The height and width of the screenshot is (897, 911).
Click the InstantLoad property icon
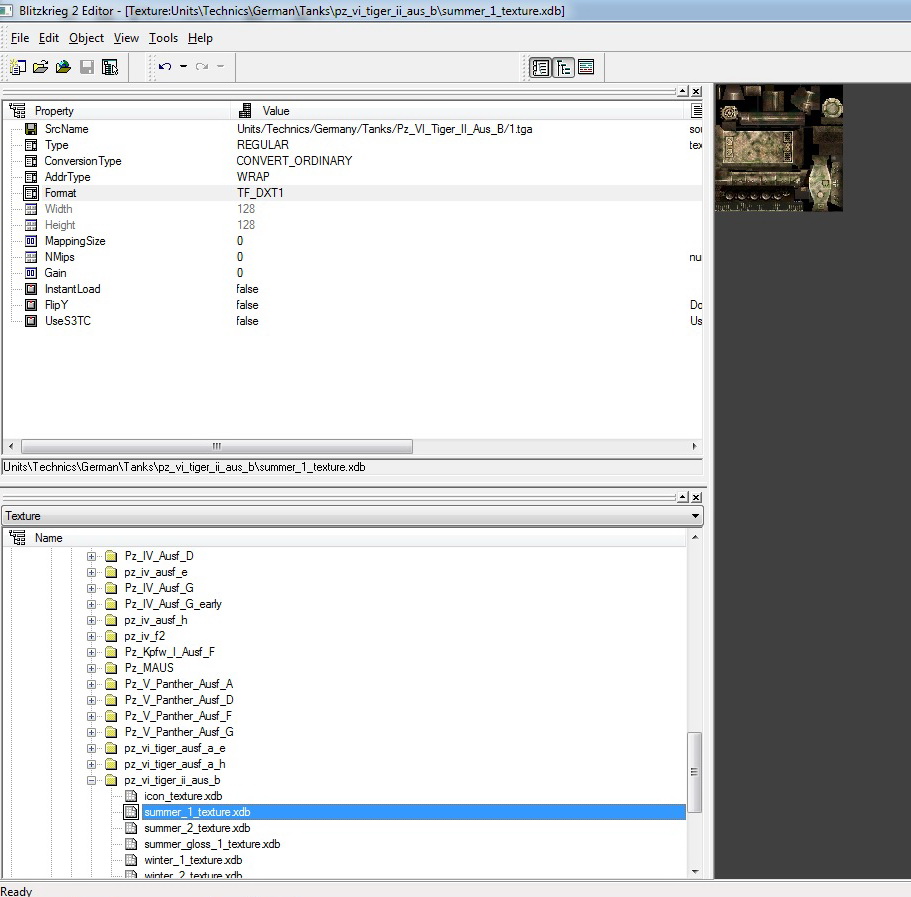click(31, 289)
